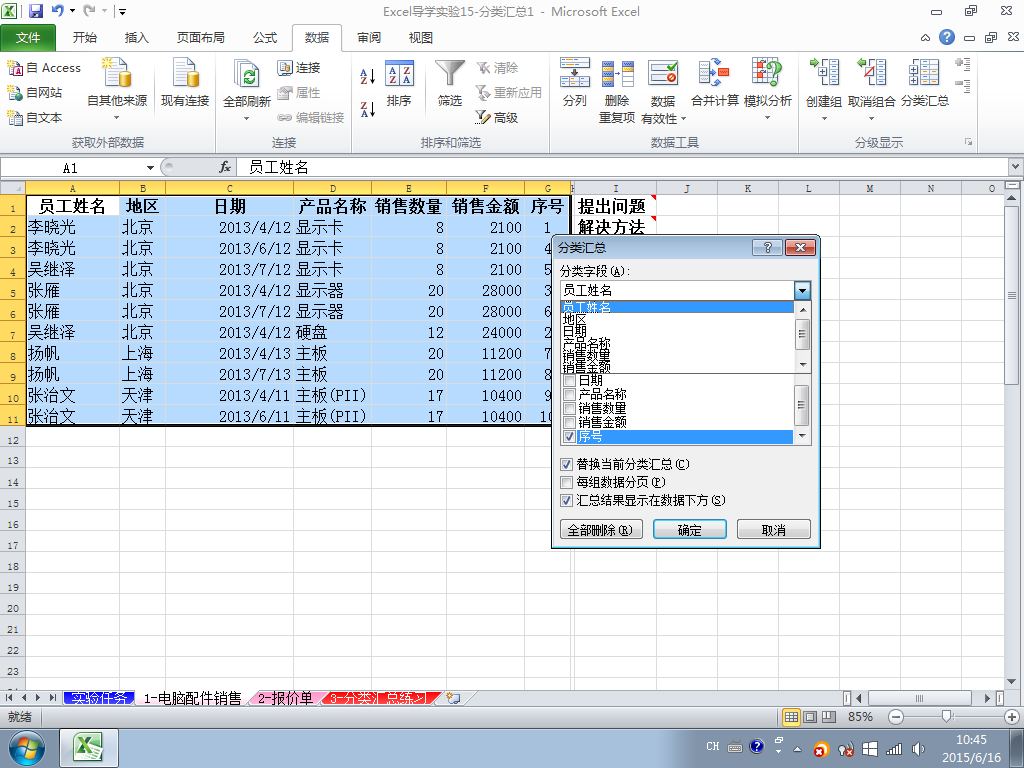Toggle 替换当前分类汇总 checkbox
This screenshot has height=768, width=1024.
tap(566, 464)
